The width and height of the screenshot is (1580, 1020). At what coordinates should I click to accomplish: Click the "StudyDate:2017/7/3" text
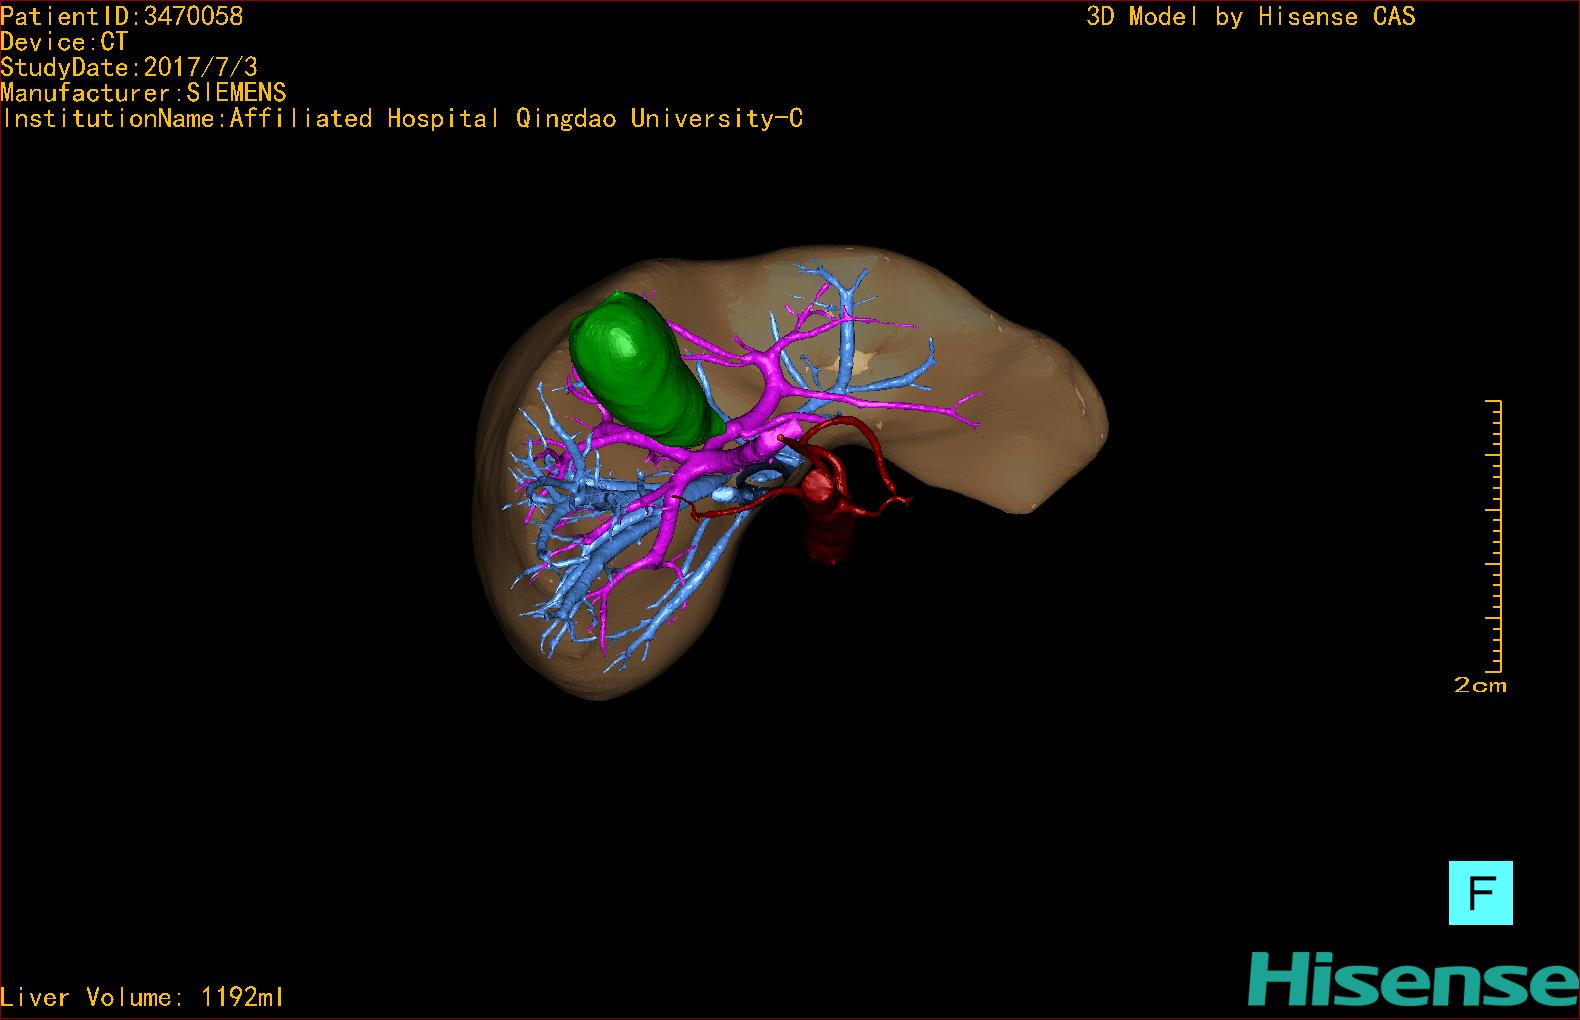point(129,68)
